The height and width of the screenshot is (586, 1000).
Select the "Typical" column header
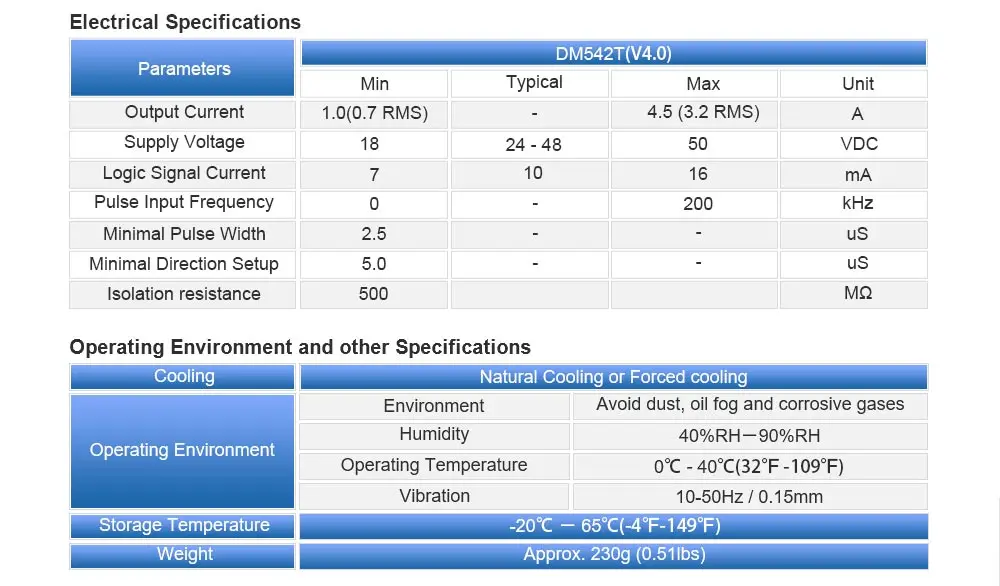coord(530,84)
